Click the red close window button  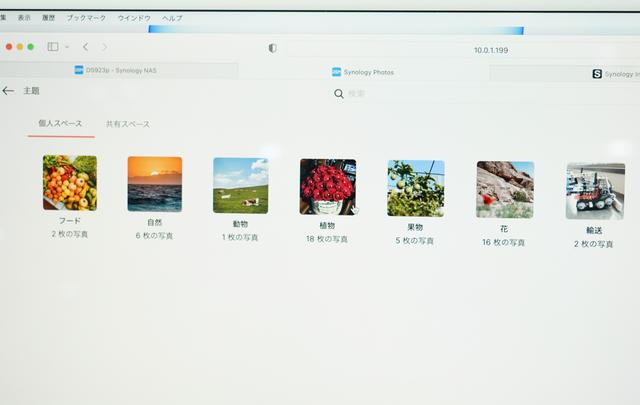(x=9, y=47)
